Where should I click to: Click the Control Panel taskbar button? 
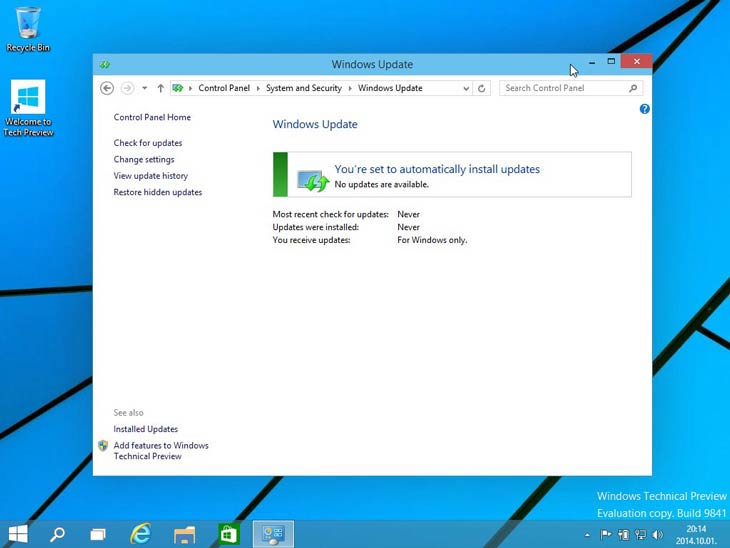(273, 534)
